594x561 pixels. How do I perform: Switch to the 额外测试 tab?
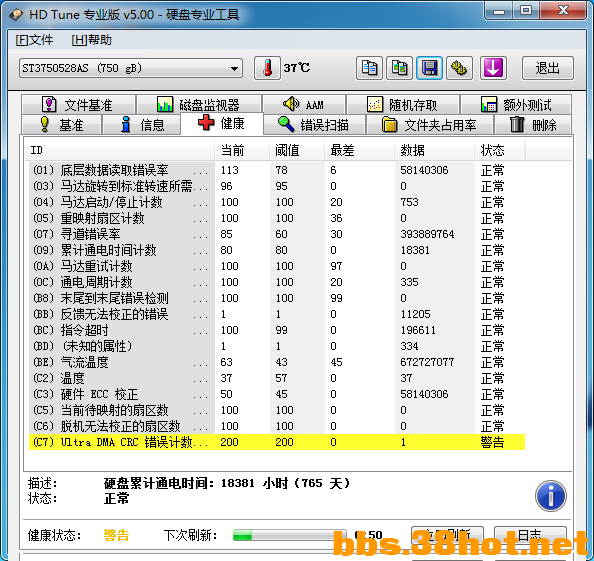[516, 104]
